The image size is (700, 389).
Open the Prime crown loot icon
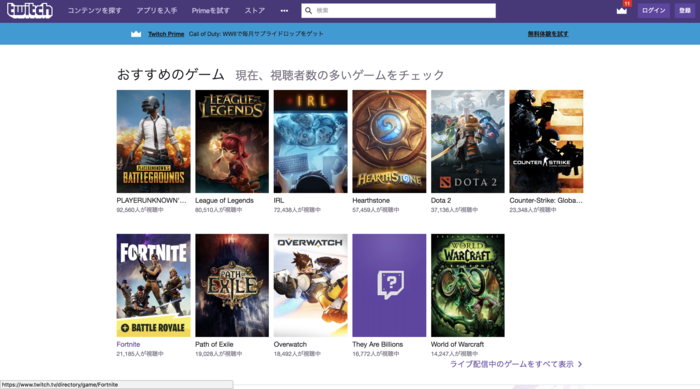[622, 10]
